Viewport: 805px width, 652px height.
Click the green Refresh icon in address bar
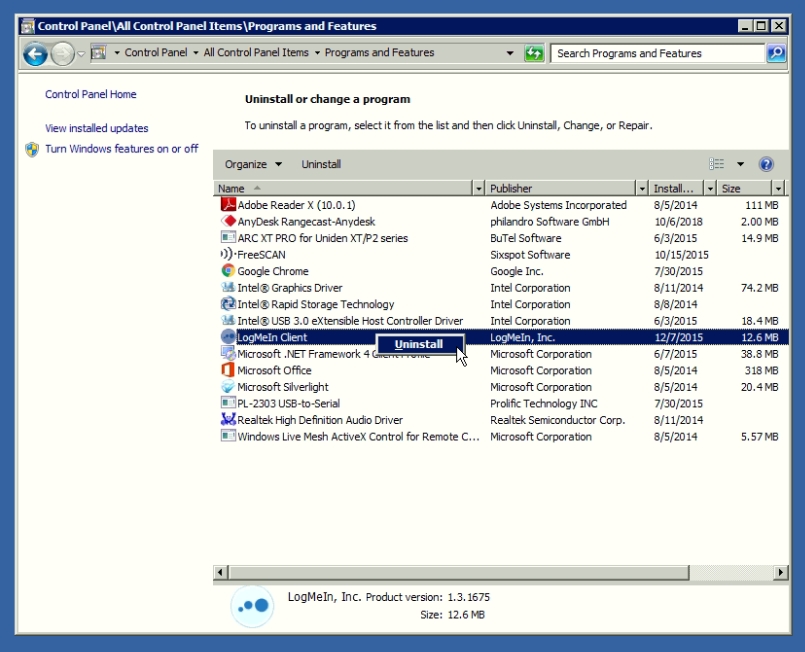(534, 53)
